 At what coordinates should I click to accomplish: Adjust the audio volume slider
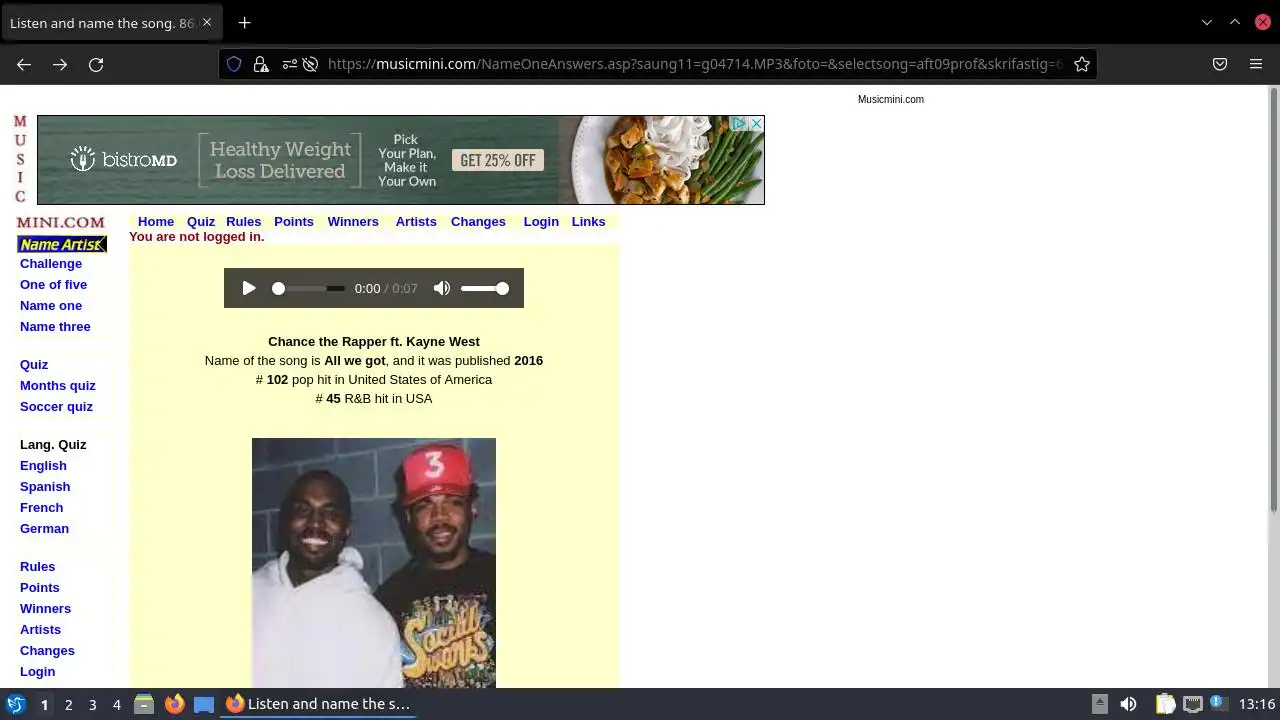point(484,288)
